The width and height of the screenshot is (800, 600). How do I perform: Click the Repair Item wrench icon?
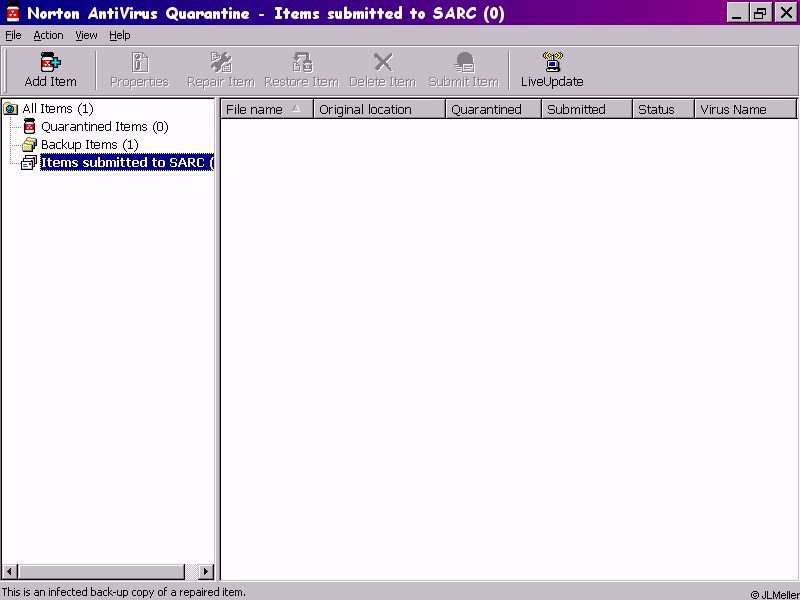pos(221,62)
